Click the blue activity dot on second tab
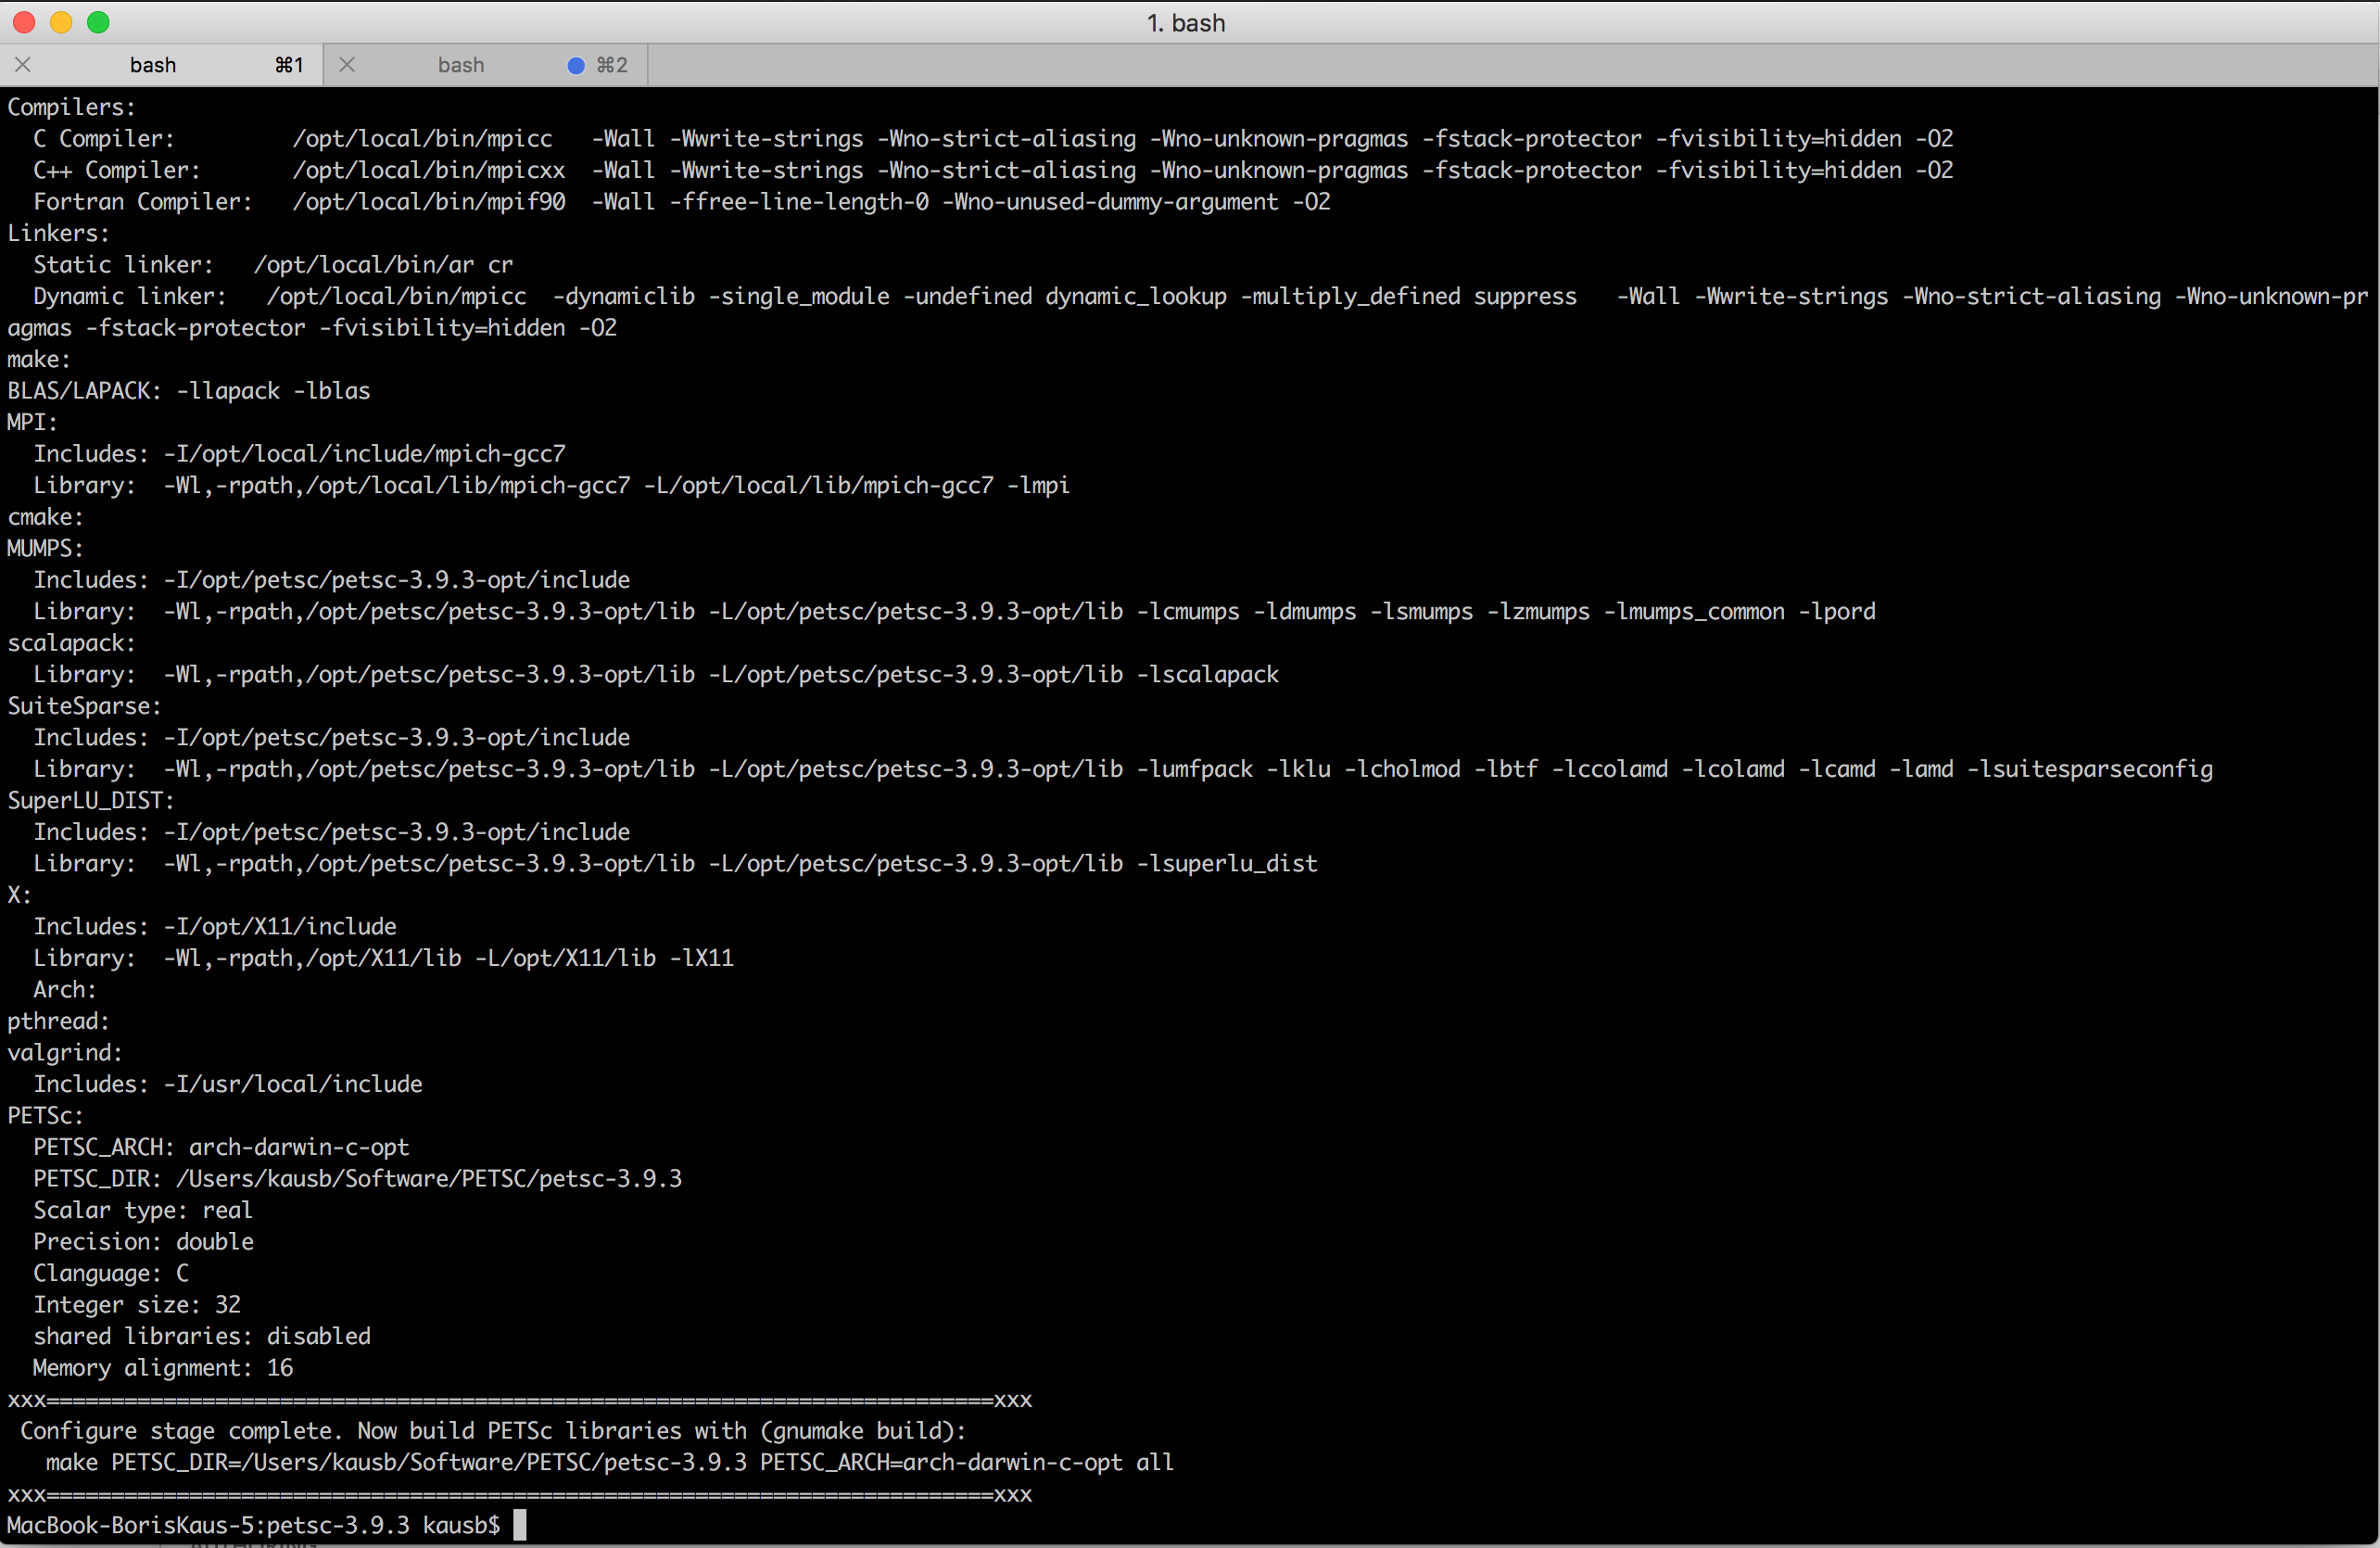The height and width of the screenshot is (1548, 2380). click(576, 65)
